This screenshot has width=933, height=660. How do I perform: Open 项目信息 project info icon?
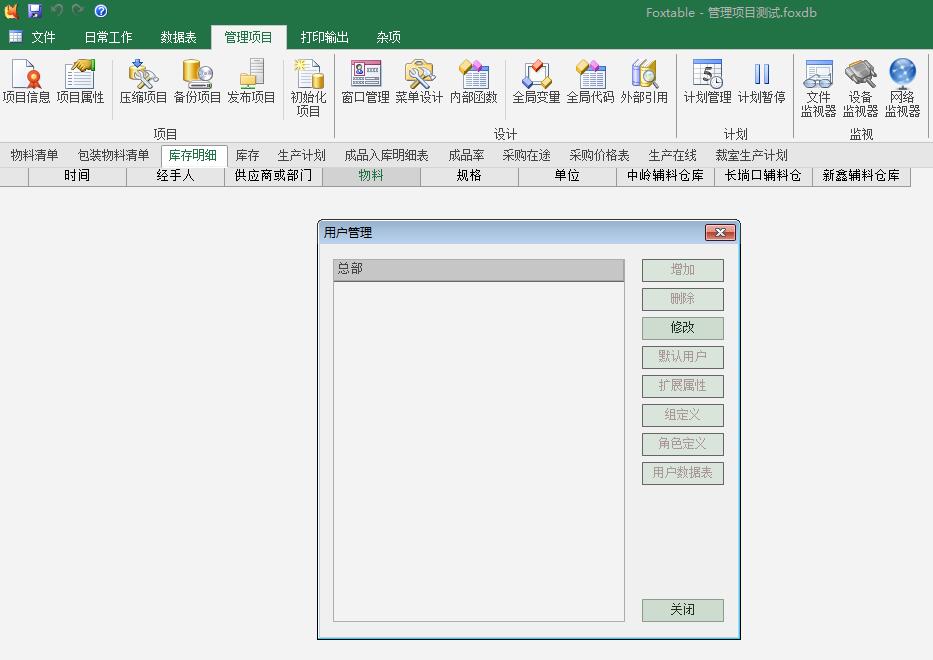coord(26,82)
